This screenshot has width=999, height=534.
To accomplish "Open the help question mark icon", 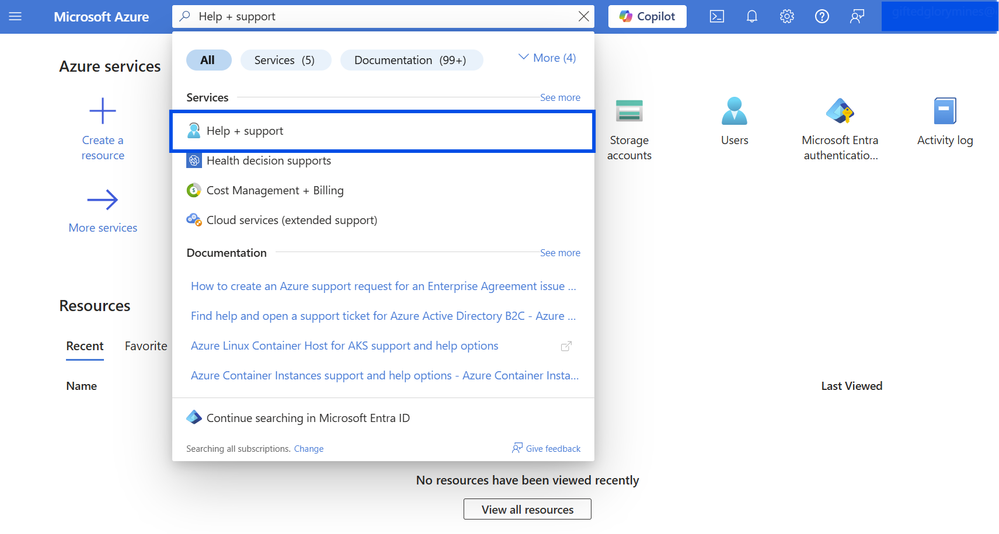I will [x=822, y=17].
